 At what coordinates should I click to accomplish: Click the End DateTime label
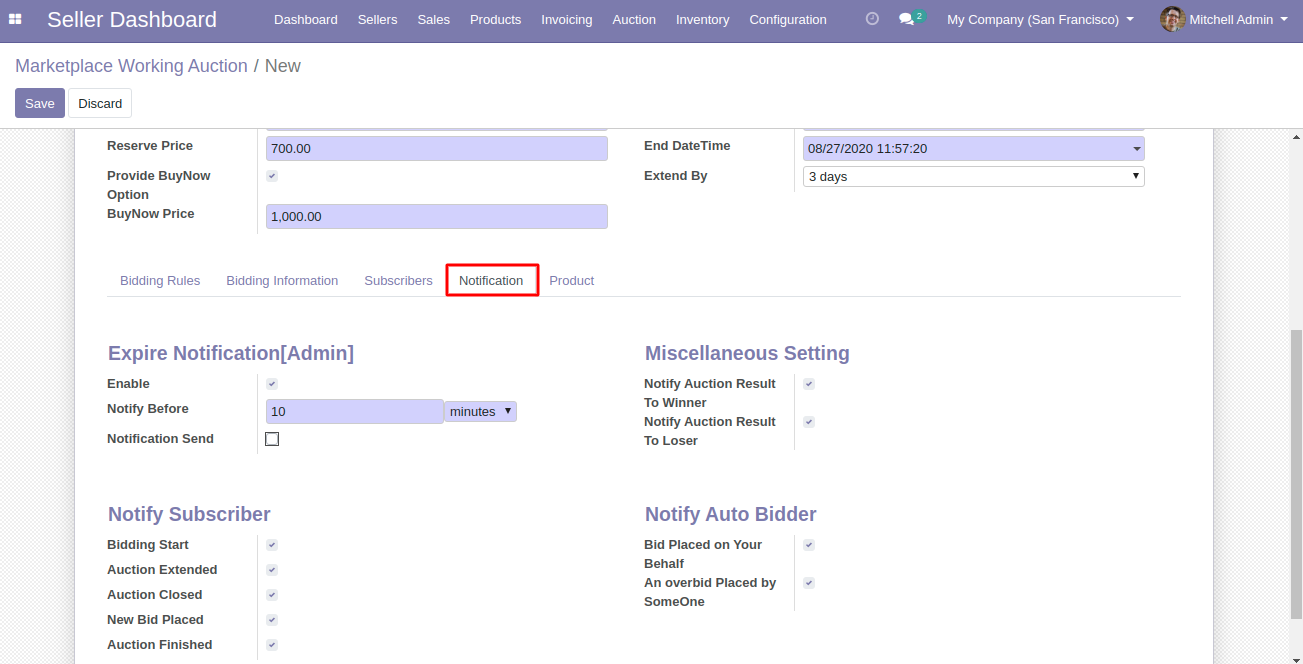(687, 146)
